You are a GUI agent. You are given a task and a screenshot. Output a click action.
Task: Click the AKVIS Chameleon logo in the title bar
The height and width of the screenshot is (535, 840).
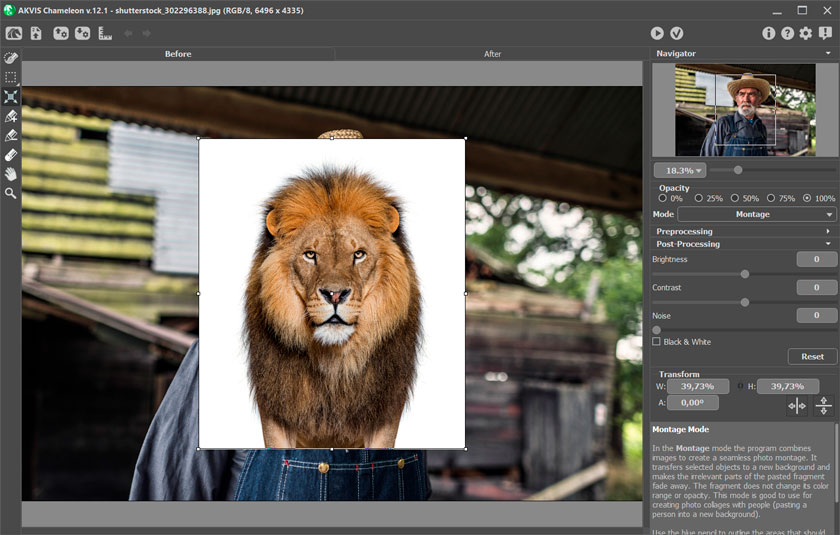[9, 10]
